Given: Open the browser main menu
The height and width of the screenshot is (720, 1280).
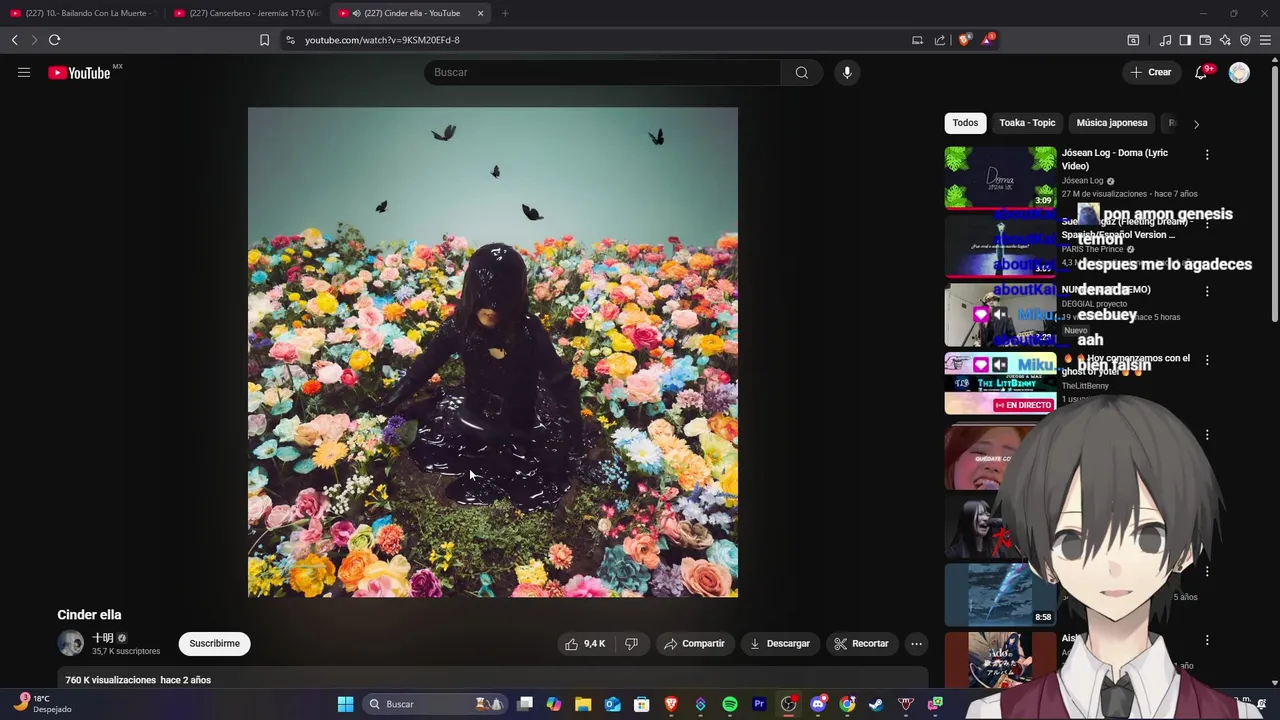Looking at the screenshot, I should [x=1265, y=40].
